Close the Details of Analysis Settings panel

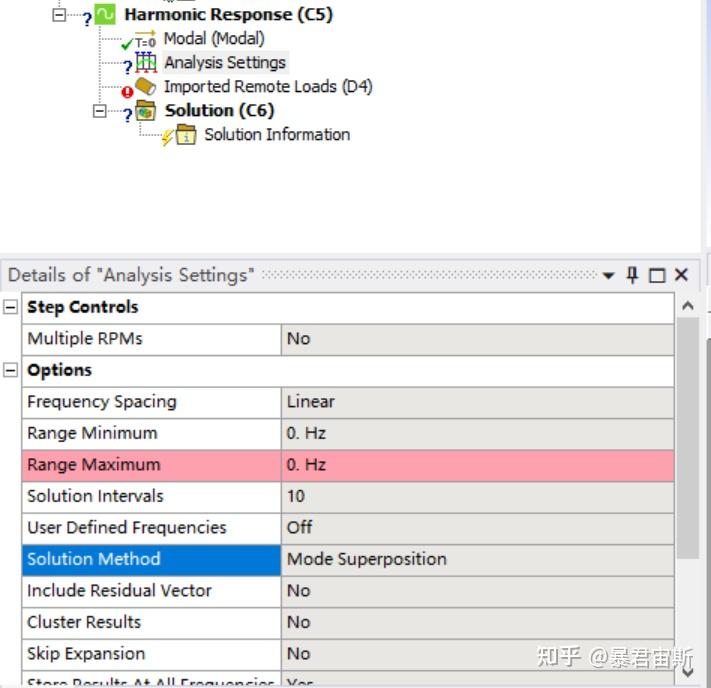[681, 275]
